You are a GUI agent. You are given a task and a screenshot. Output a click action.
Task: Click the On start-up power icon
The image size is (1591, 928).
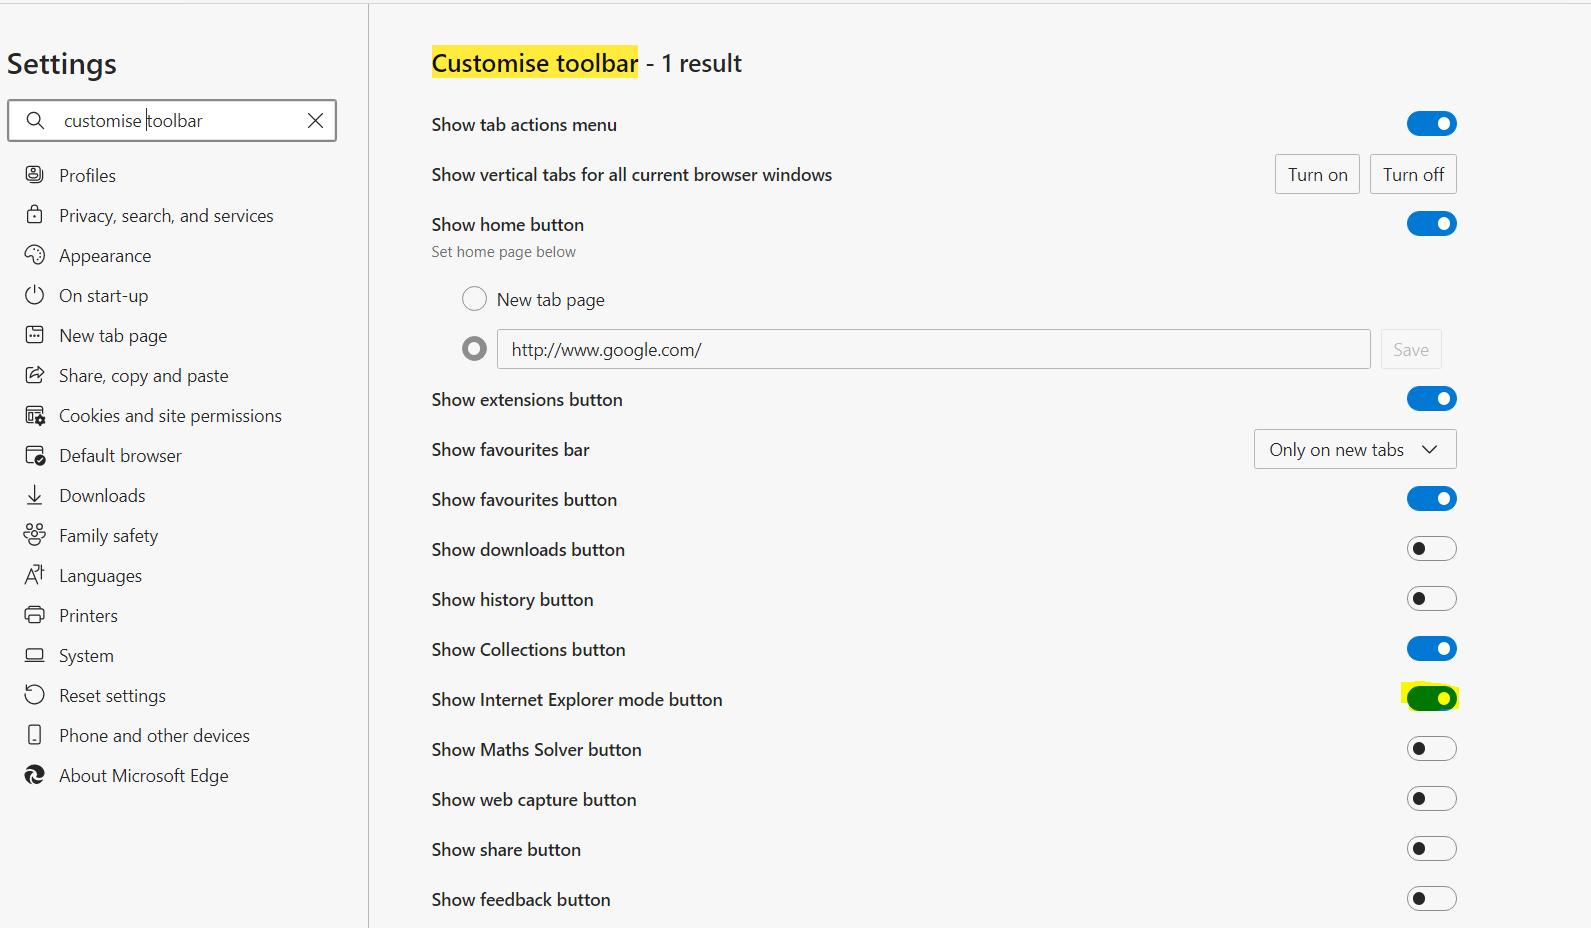pyautogui.click(x=35, y=295)
